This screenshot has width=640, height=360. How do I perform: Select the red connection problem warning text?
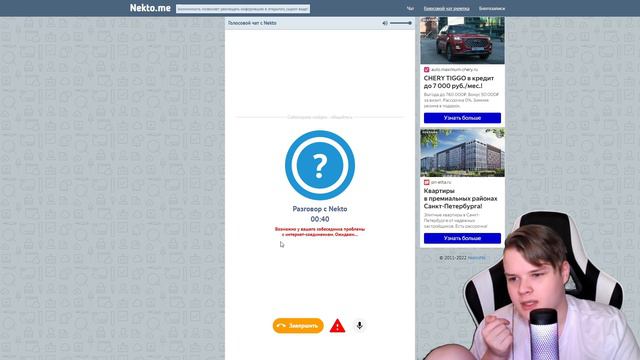click(x=320, y=232)
